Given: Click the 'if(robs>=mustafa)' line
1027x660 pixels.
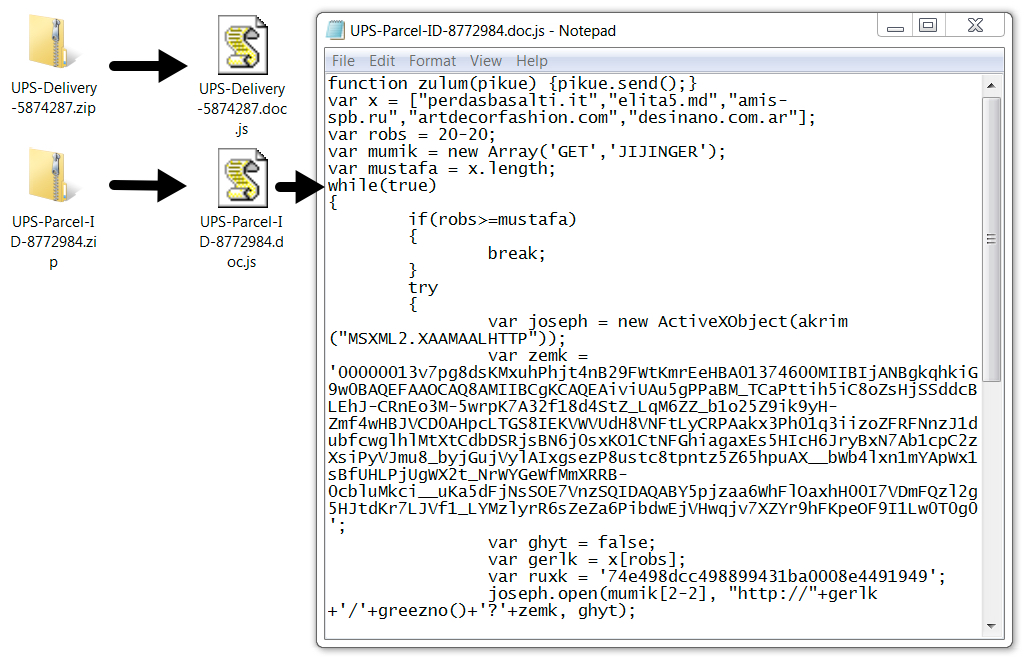Looking at the screenshot, I should click(493, 219).
